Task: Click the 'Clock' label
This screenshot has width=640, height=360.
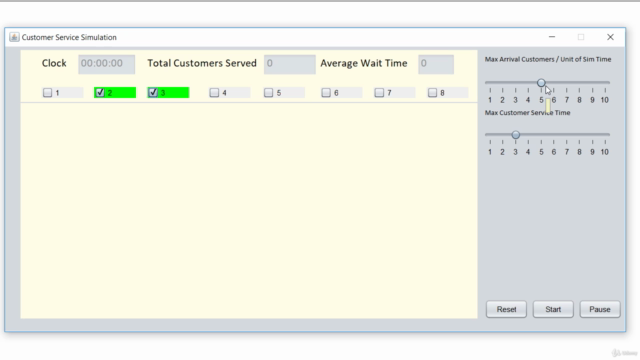Action: pyautogui.click(x=54, y=63)
